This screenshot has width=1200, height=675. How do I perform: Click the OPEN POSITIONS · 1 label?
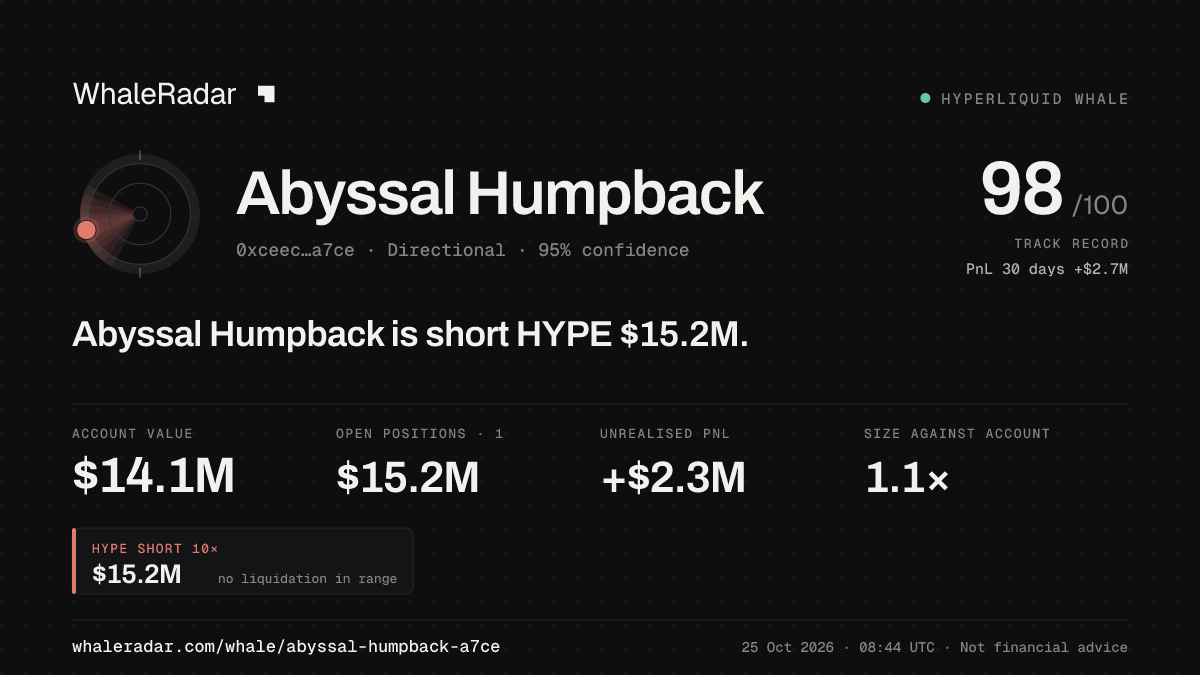420,434
